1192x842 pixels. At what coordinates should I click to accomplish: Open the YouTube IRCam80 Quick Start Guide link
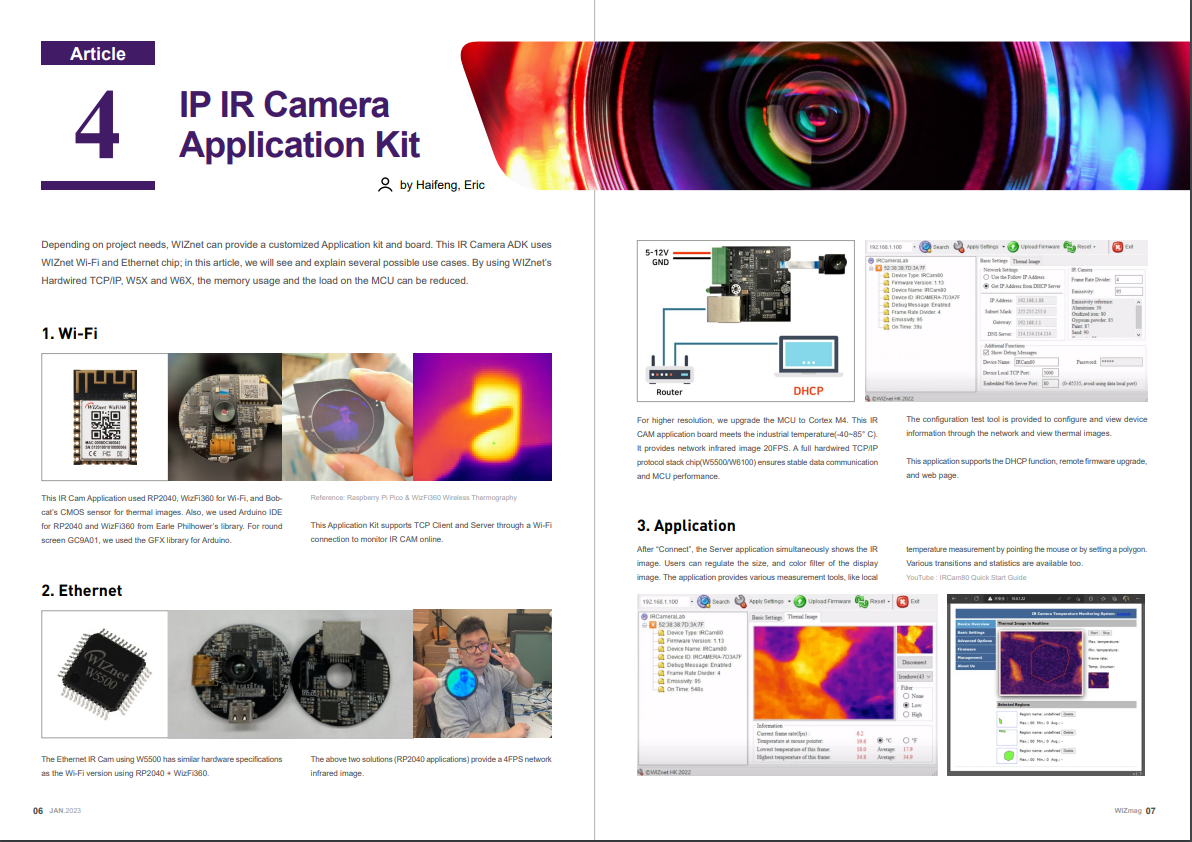(966, 578)
